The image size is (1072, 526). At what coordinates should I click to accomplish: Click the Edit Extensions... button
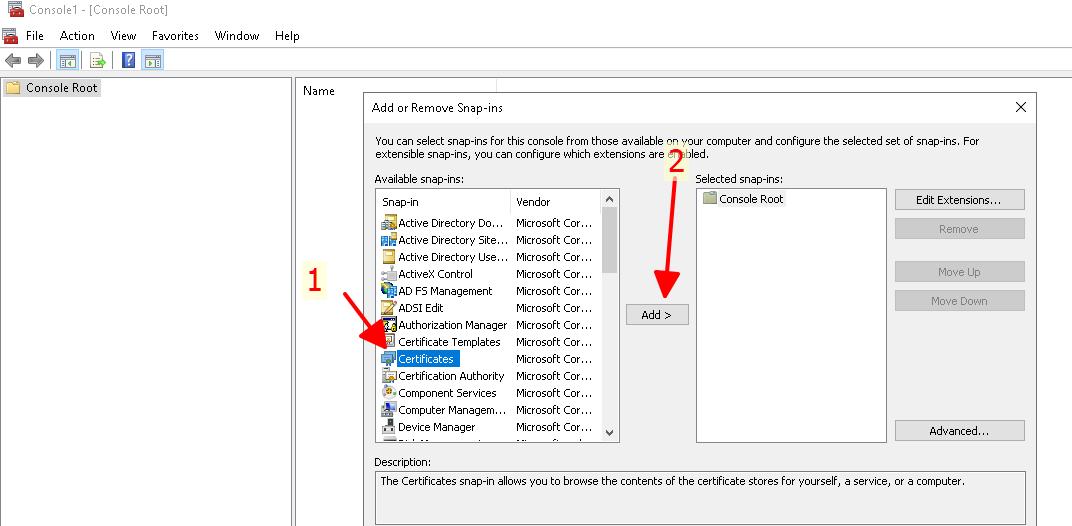click(x=959, y=200)
